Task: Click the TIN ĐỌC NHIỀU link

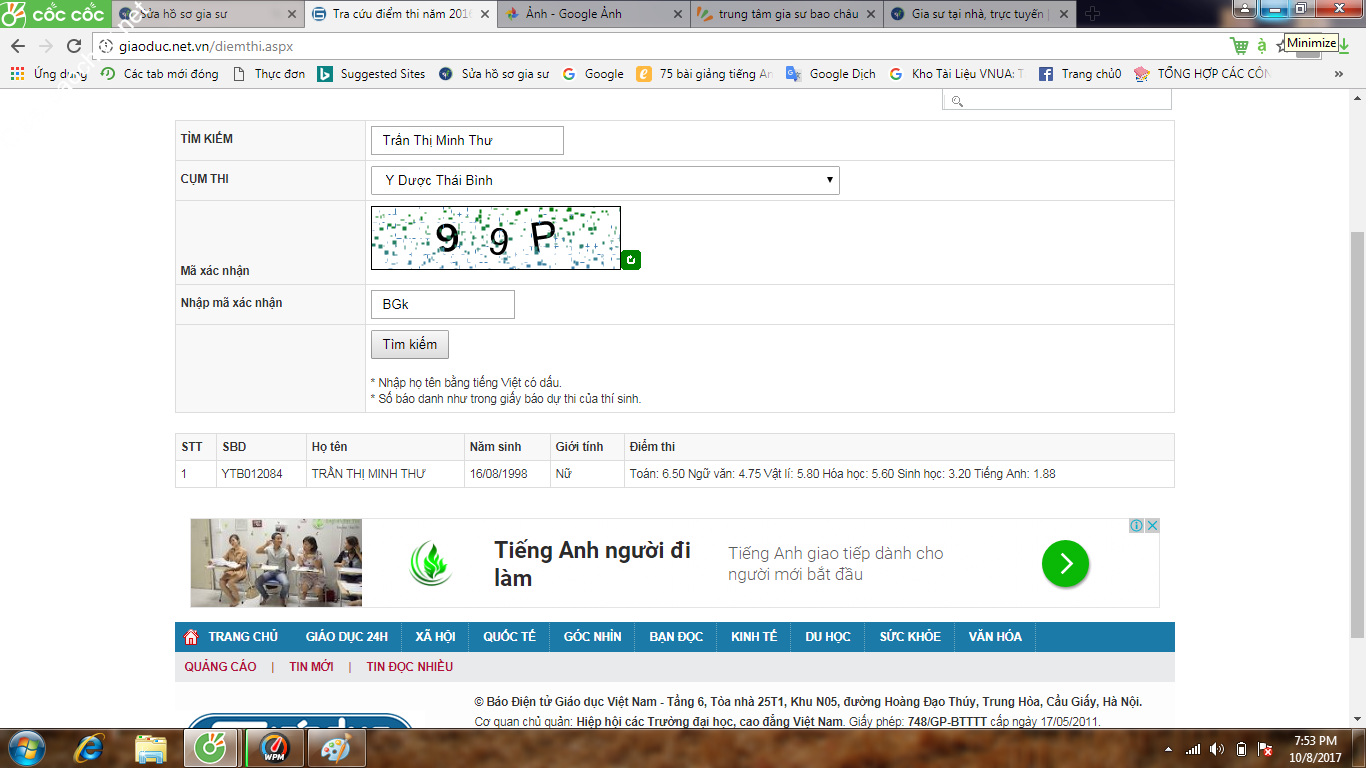Action: click(x=409, y=667)
